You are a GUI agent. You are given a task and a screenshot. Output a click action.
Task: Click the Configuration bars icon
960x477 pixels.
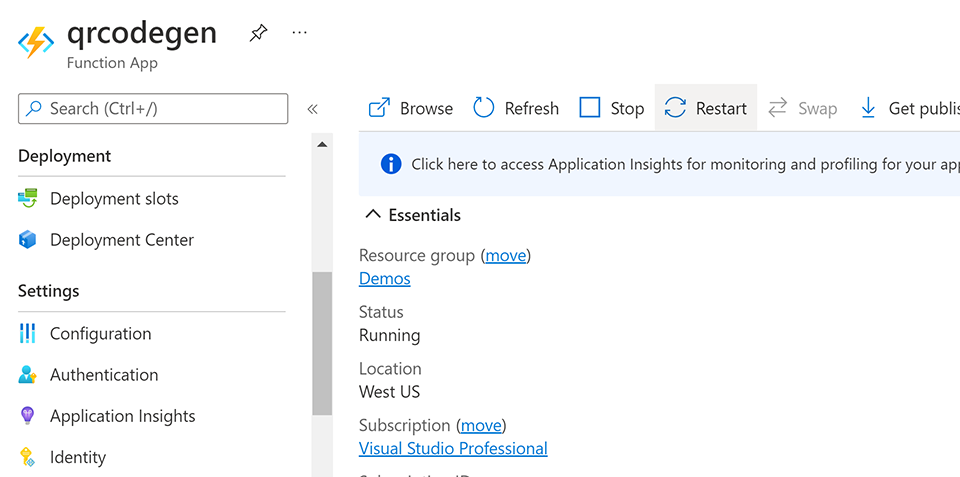(28, 333)
